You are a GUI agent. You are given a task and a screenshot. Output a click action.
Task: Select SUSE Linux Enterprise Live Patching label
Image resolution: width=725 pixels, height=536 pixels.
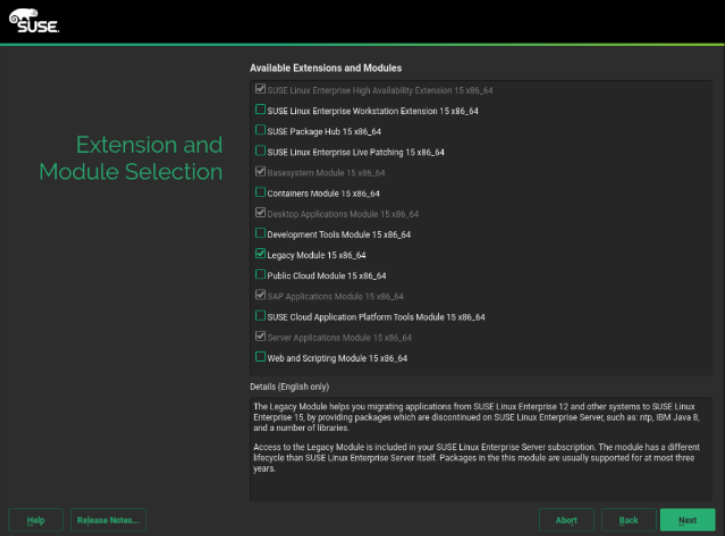tap(356, 153)
